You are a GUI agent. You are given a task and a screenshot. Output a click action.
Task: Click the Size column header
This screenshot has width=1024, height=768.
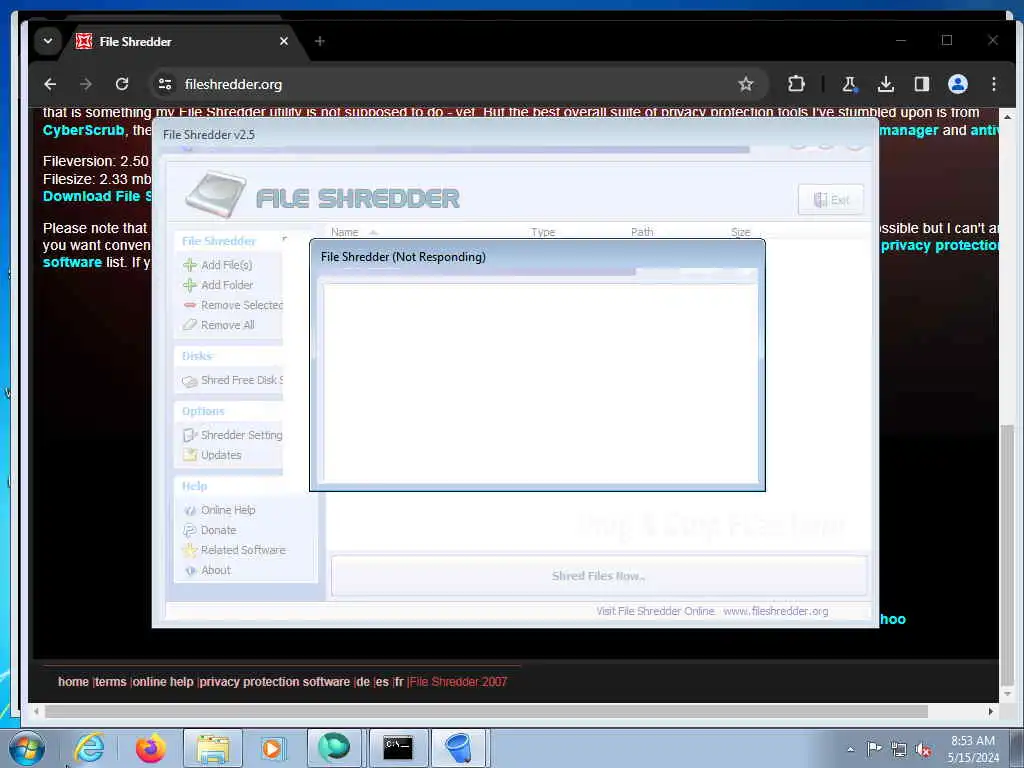741,232
